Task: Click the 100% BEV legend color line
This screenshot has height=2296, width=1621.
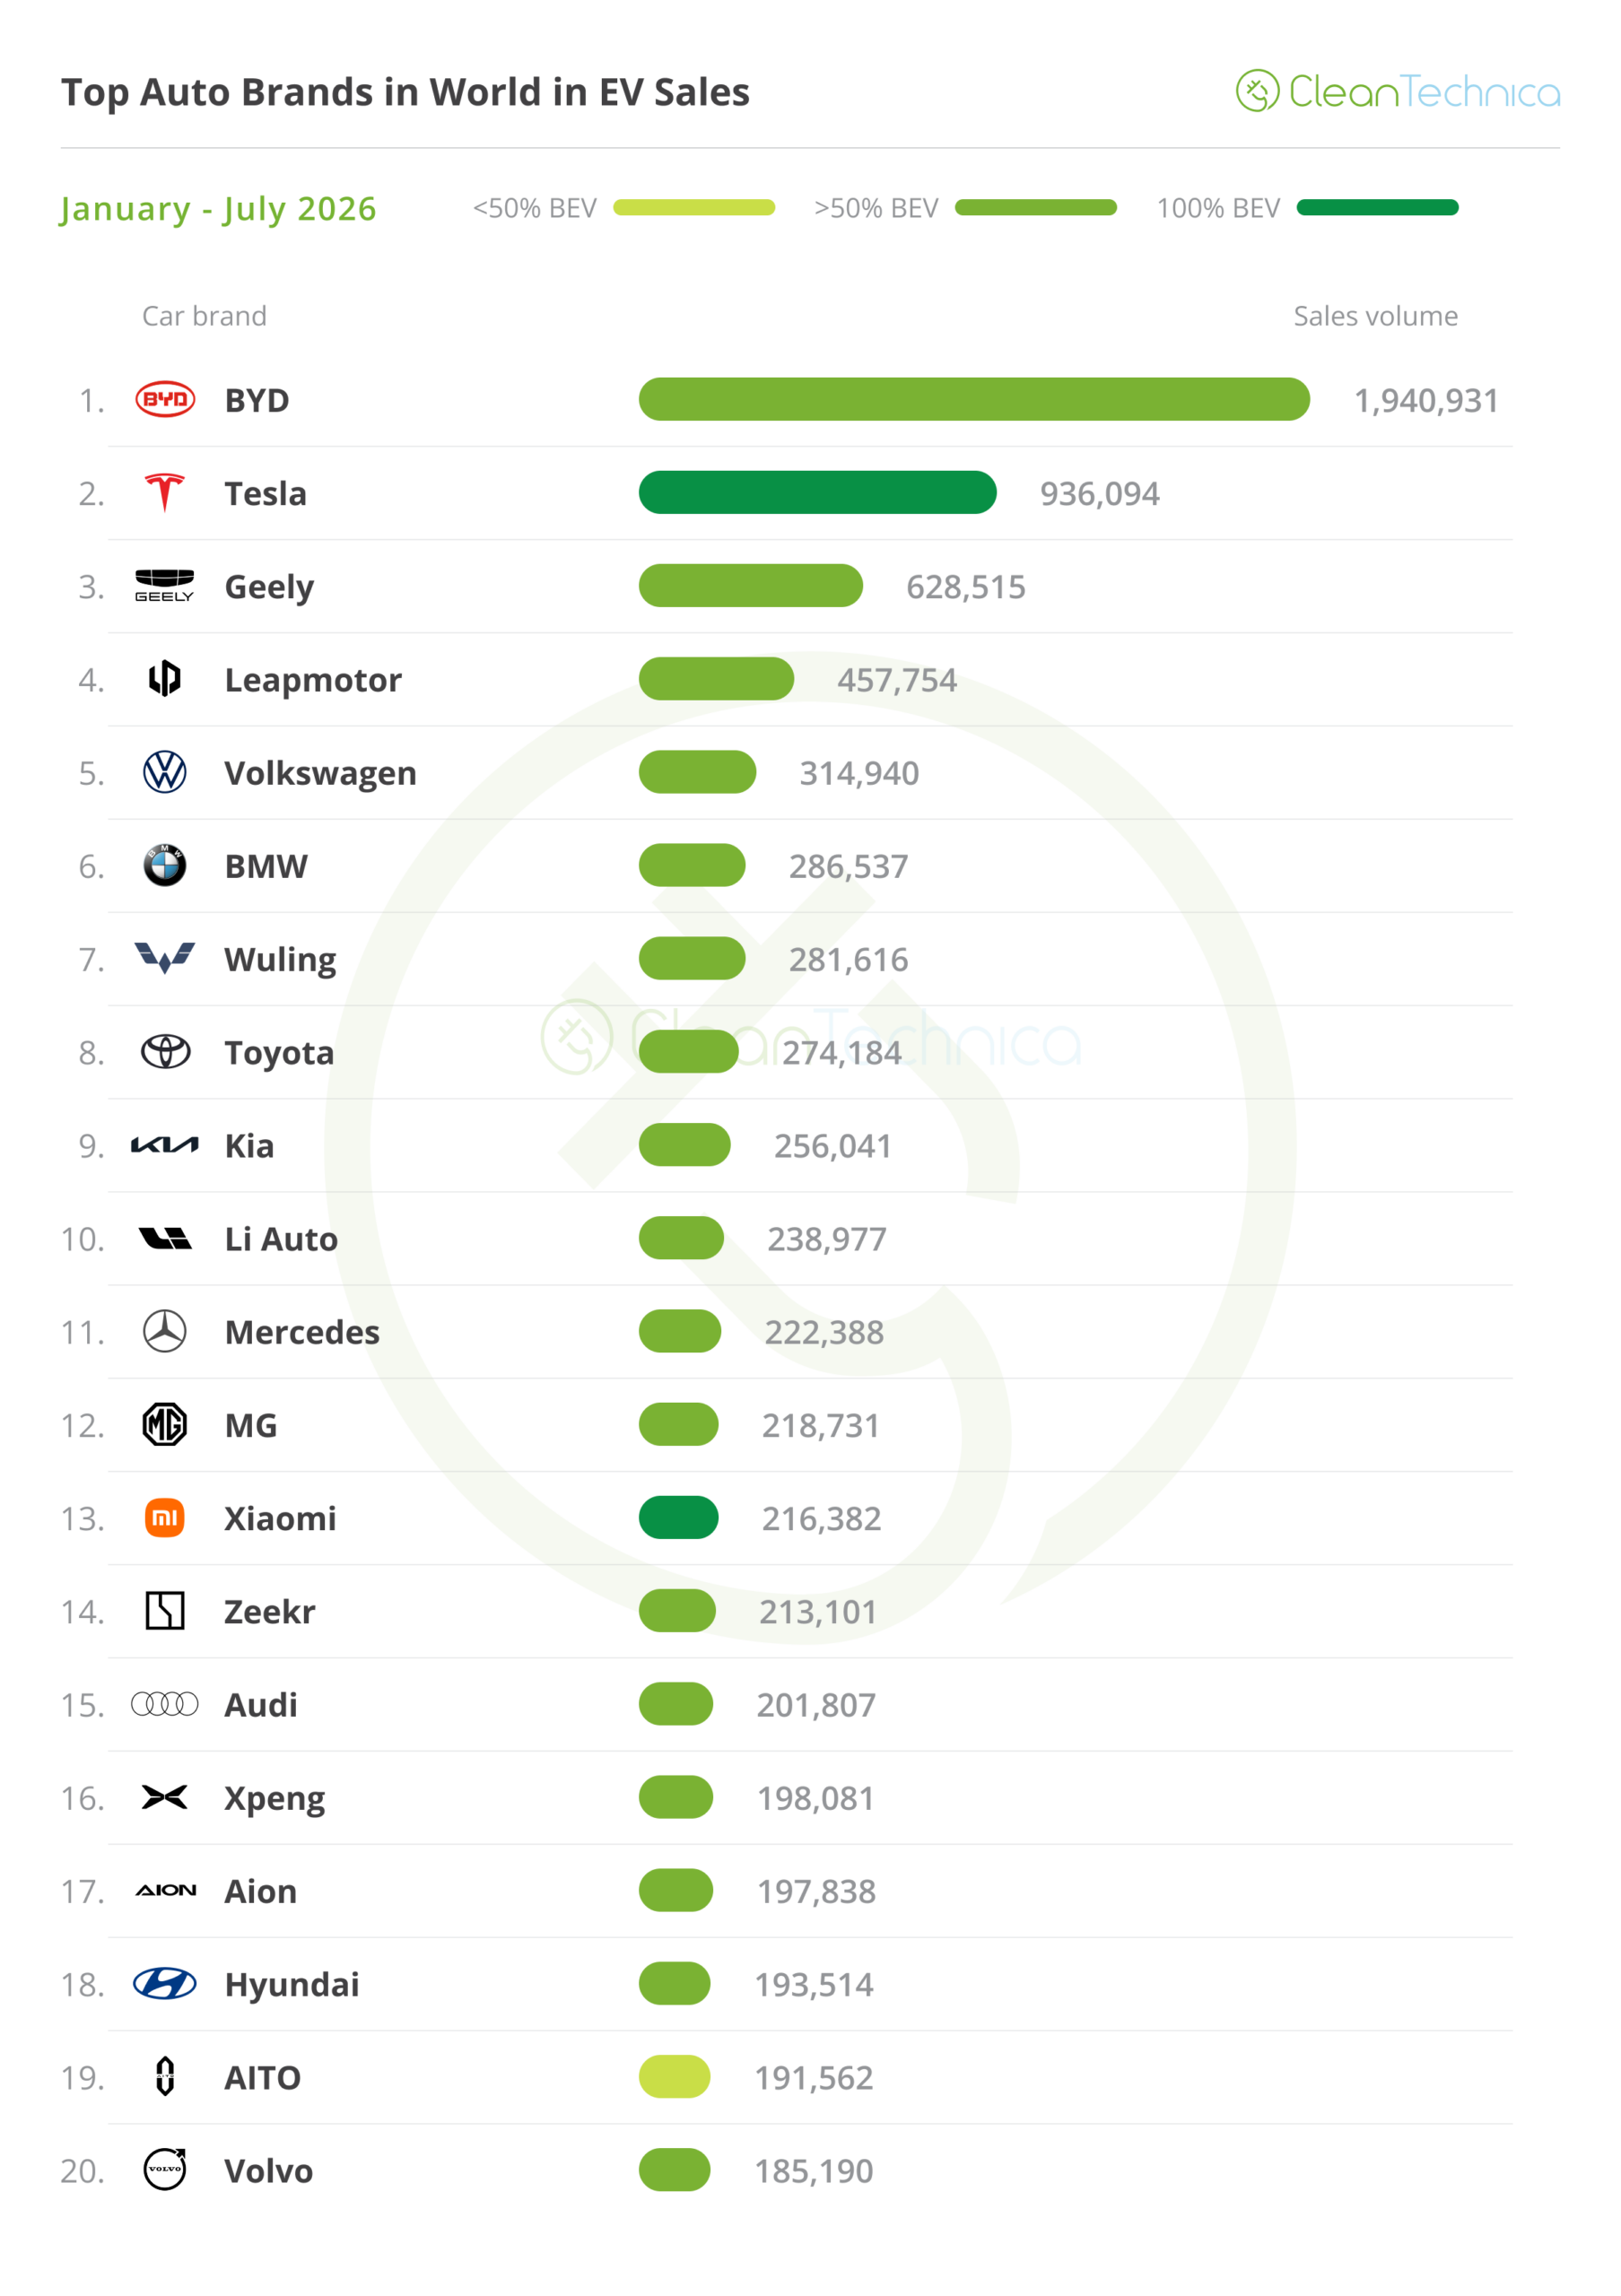Action: click(x=1377, y=207)
